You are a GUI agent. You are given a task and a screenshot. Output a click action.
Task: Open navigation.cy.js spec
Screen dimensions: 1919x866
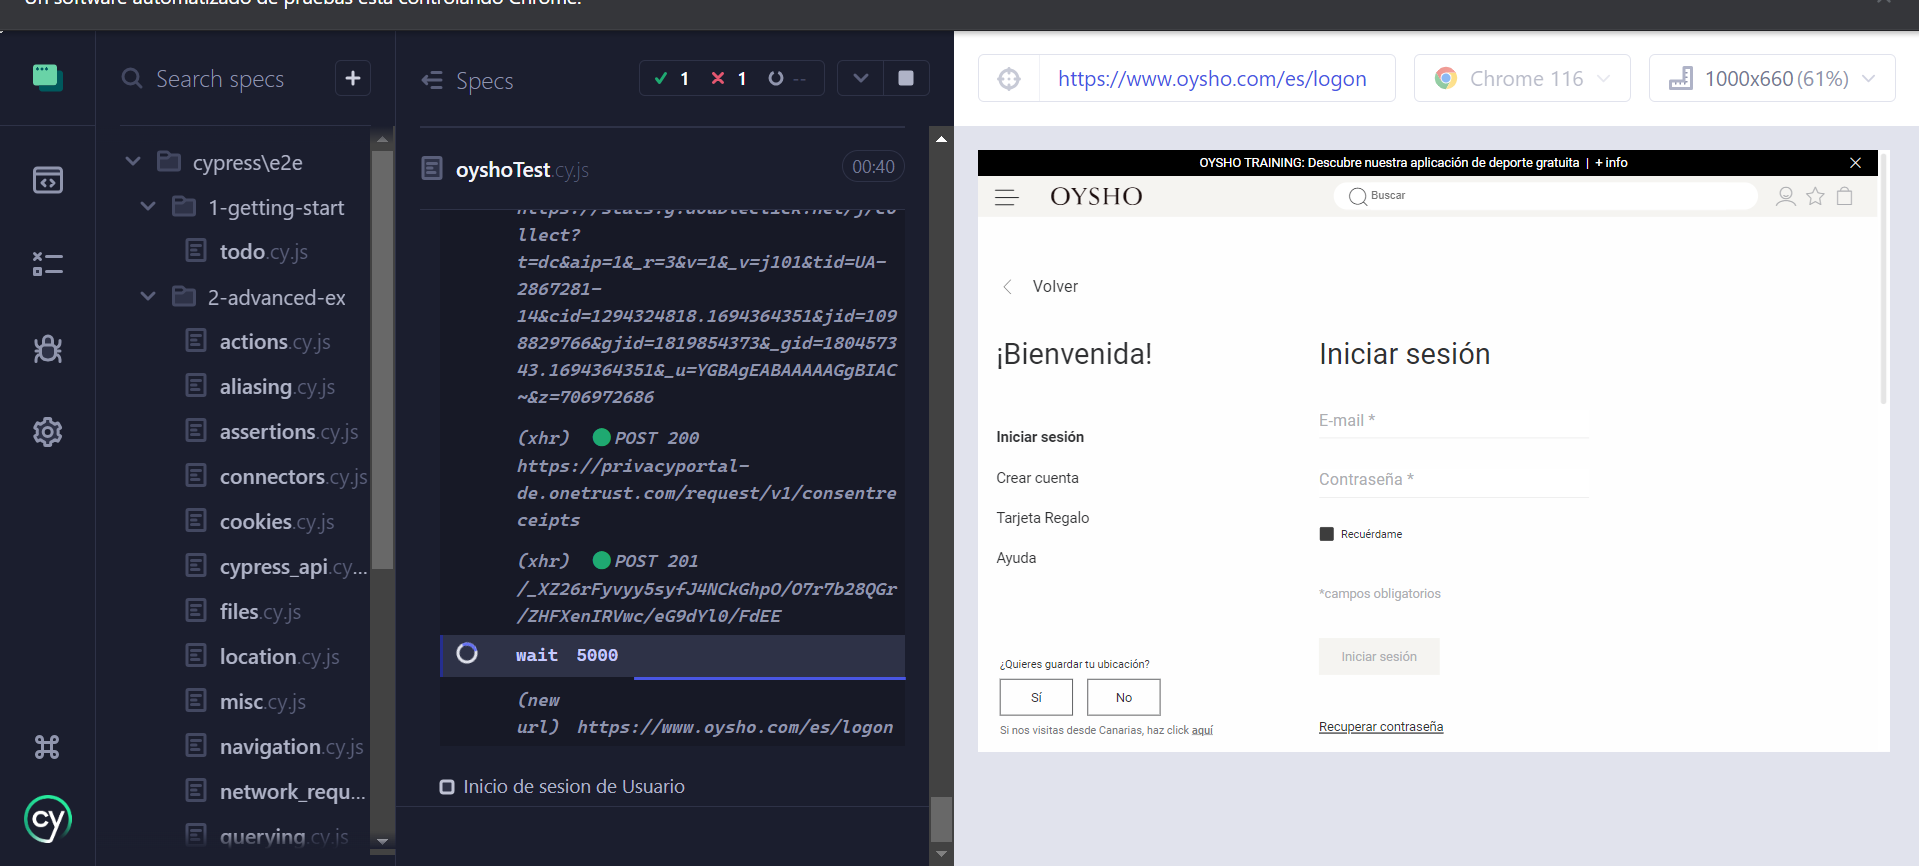[x=291, y=746]
